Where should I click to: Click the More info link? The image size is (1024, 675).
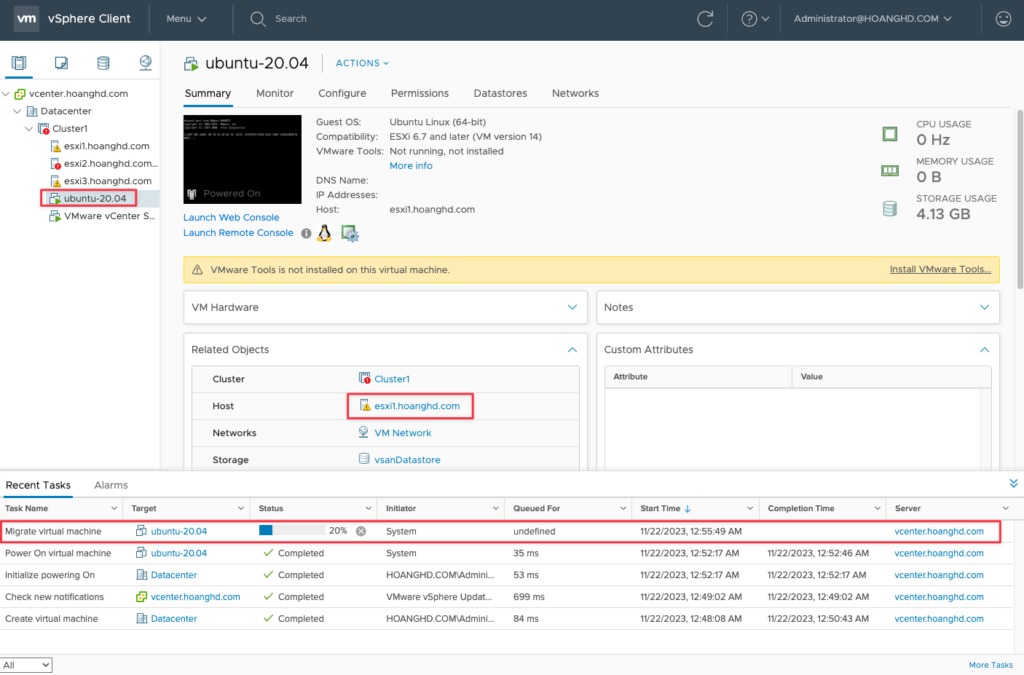(411, 166)
